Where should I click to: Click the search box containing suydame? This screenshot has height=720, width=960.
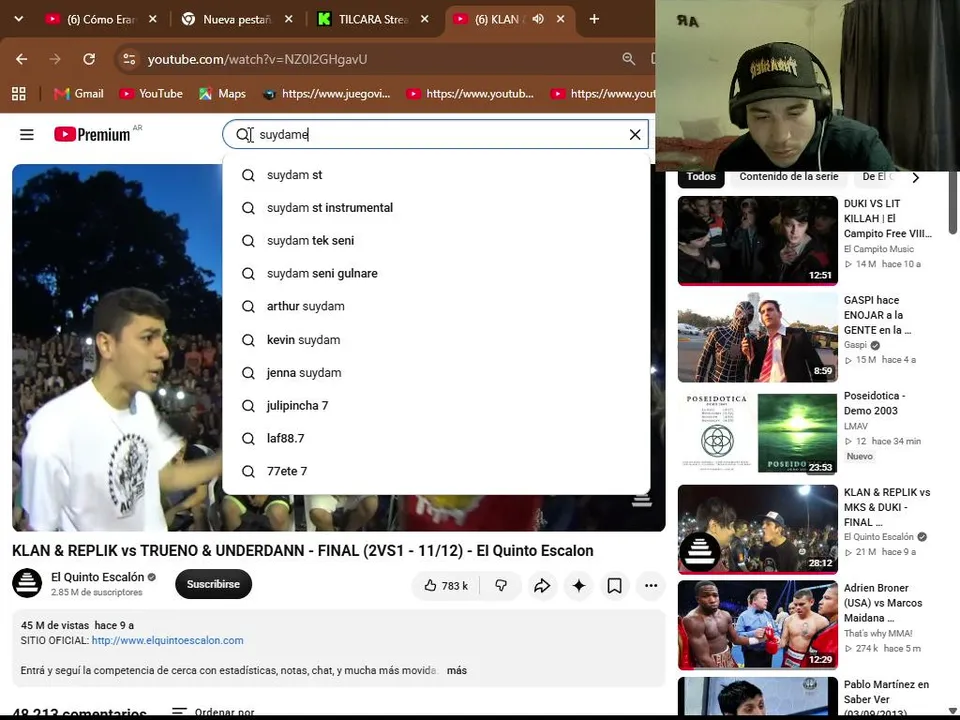pos(435,135)
